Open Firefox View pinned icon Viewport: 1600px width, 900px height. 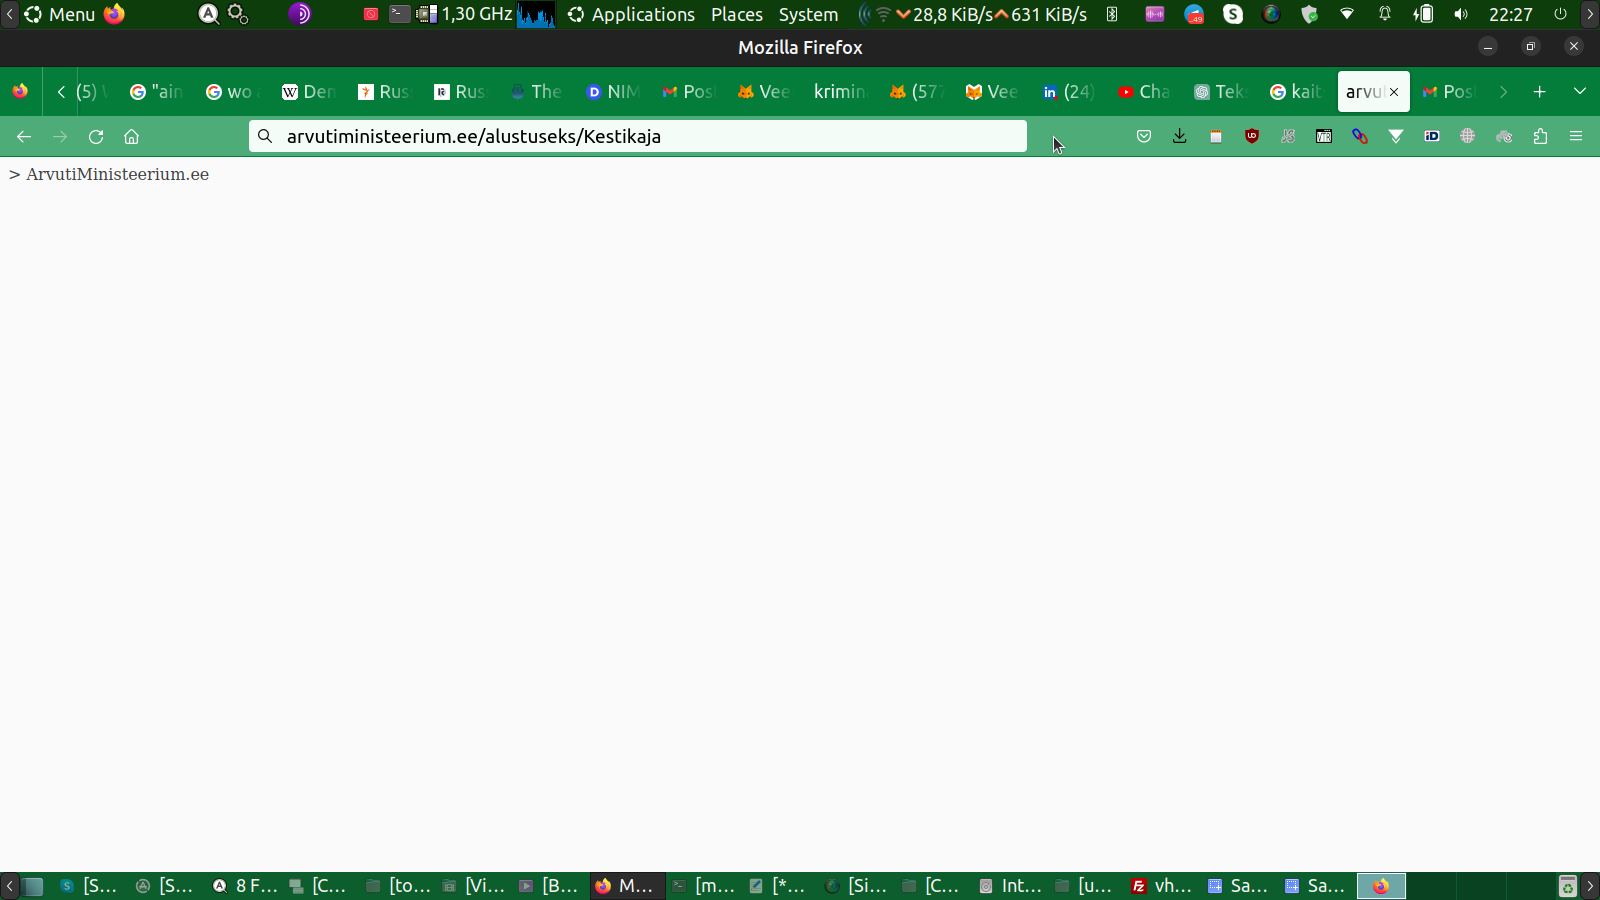[20, 92]
